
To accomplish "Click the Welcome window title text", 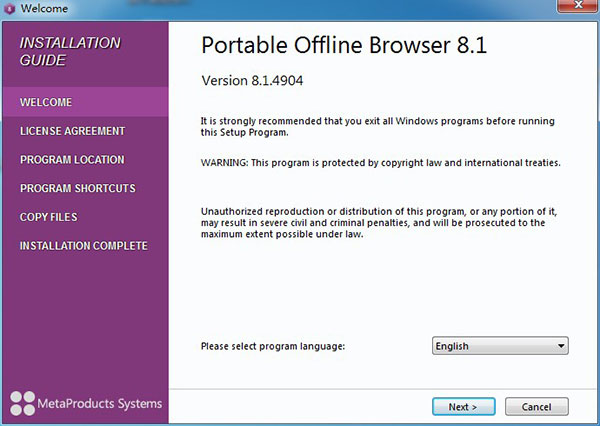I will (x=44, y=8).
